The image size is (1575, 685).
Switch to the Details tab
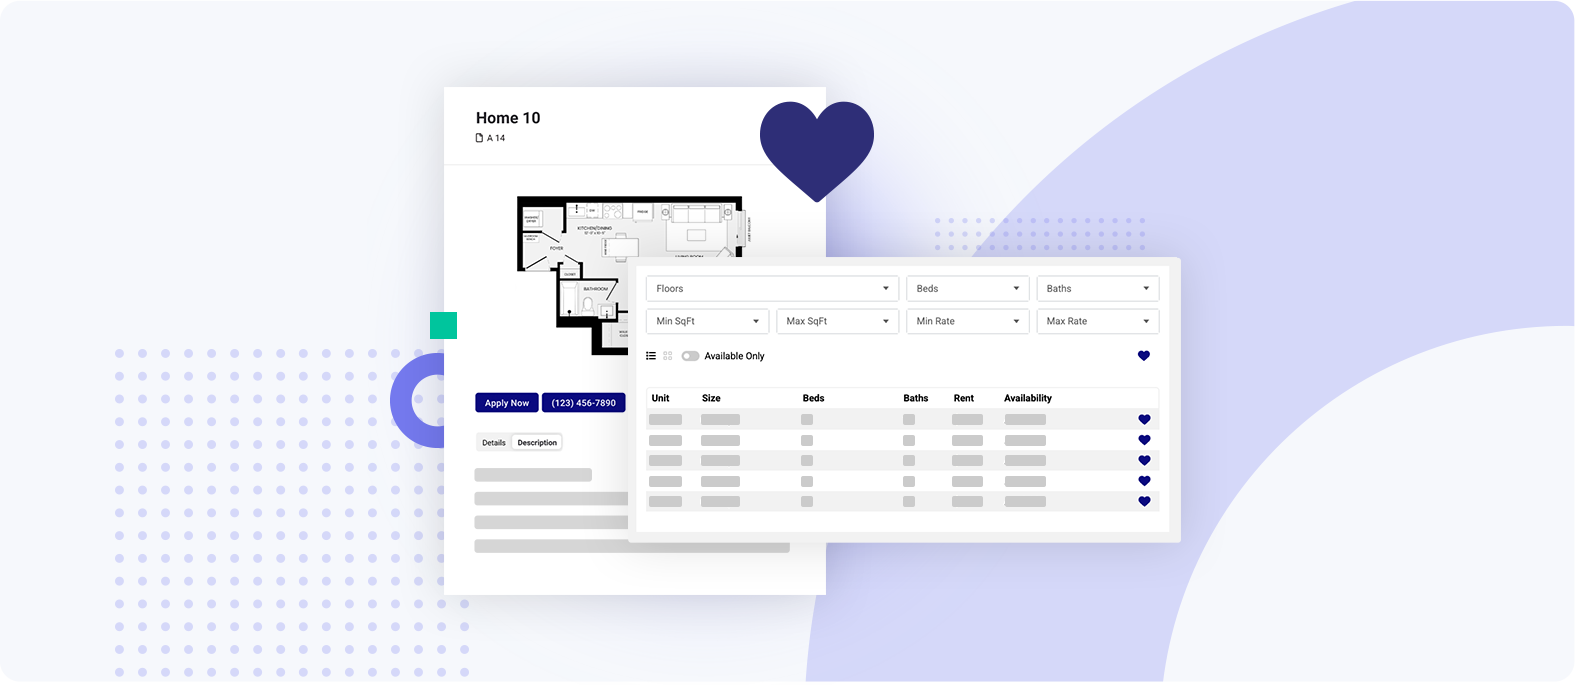(x=494, y=443)
